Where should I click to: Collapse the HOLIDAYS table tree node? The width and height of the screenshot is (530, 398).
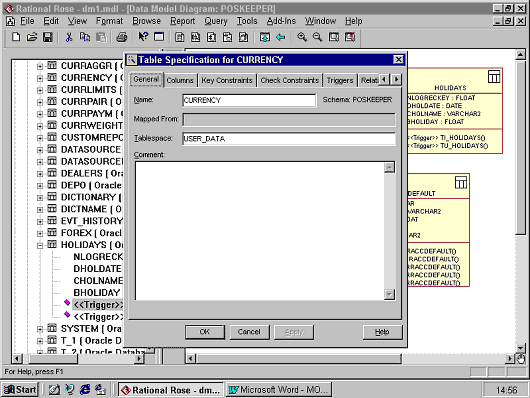[x=40, y=245]
